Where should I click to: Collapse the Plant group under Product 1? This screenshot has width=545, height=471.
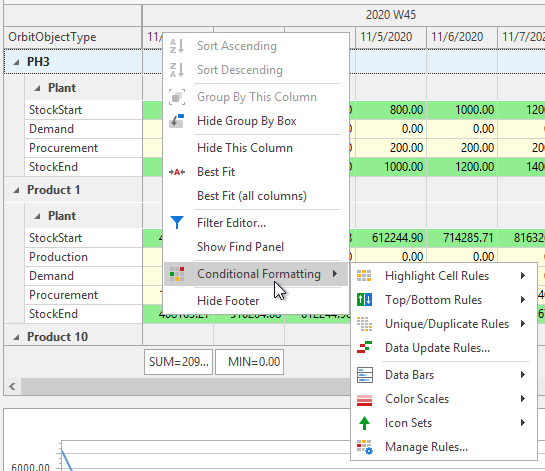click(x=37, y=216)
